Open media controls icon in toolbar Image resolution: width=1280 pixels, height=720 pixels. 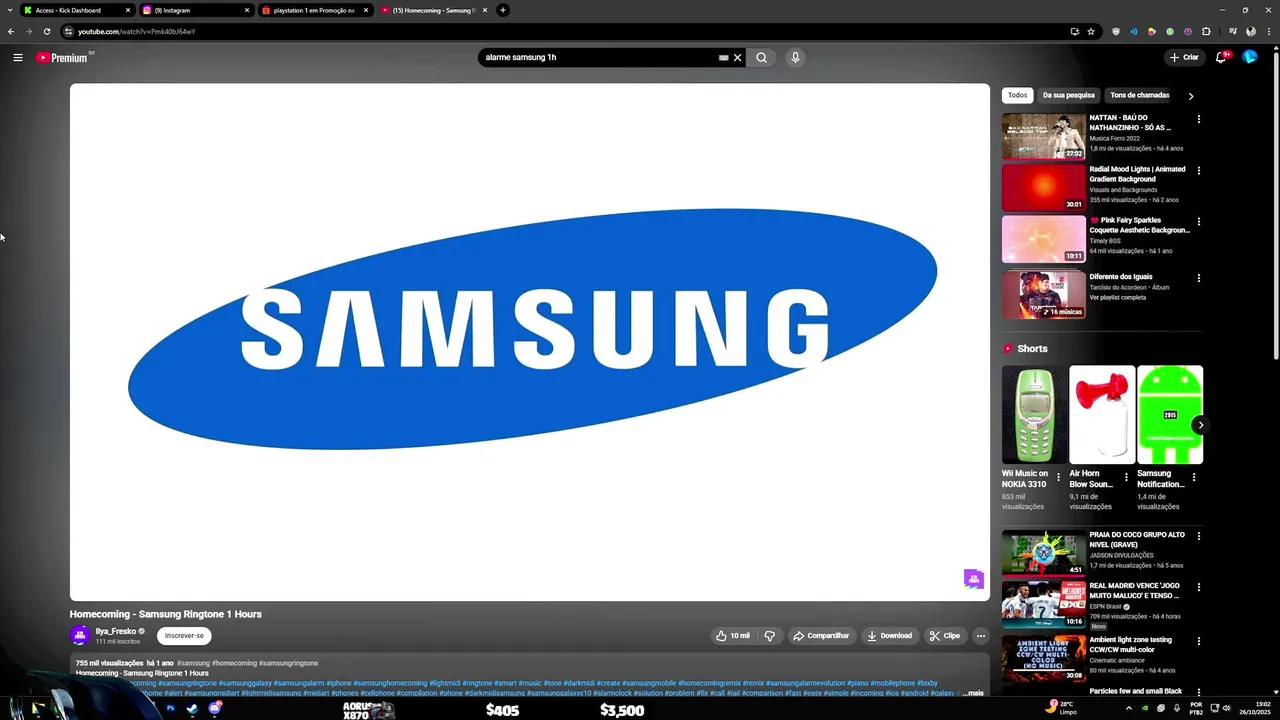pos(1233,31)
